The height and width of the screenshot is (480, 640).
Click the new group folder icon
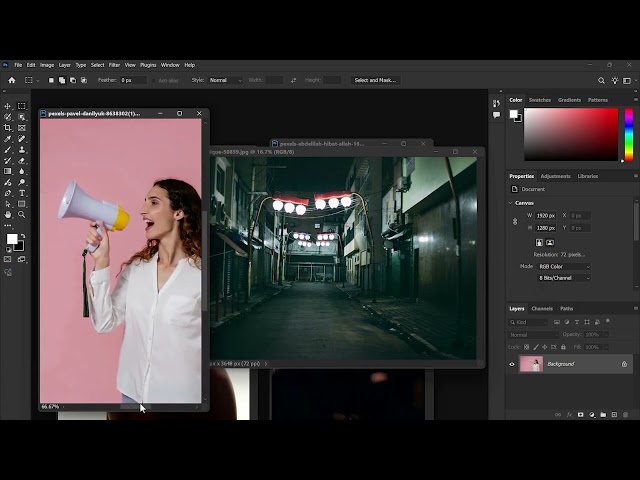(x=603, y=414)
